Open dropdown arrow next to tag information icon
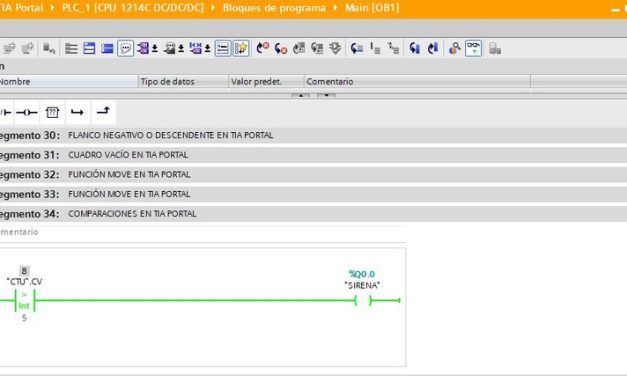 (x=181, y=49)
